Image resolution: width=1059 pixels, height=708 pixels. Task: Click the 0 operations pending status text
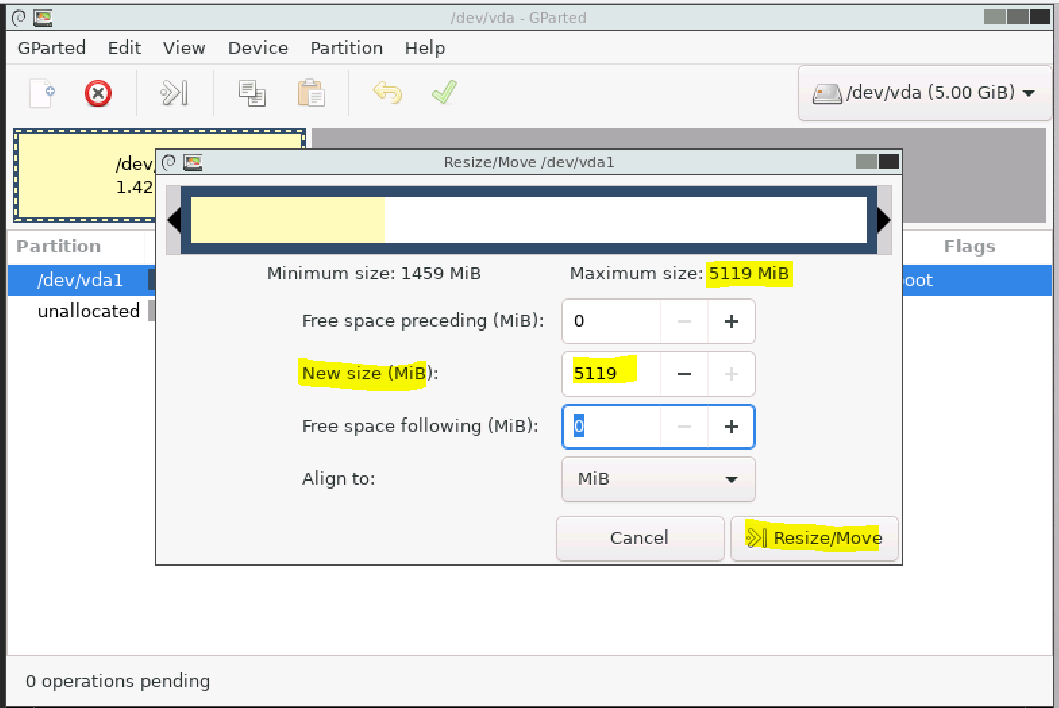tap(118, 681)
